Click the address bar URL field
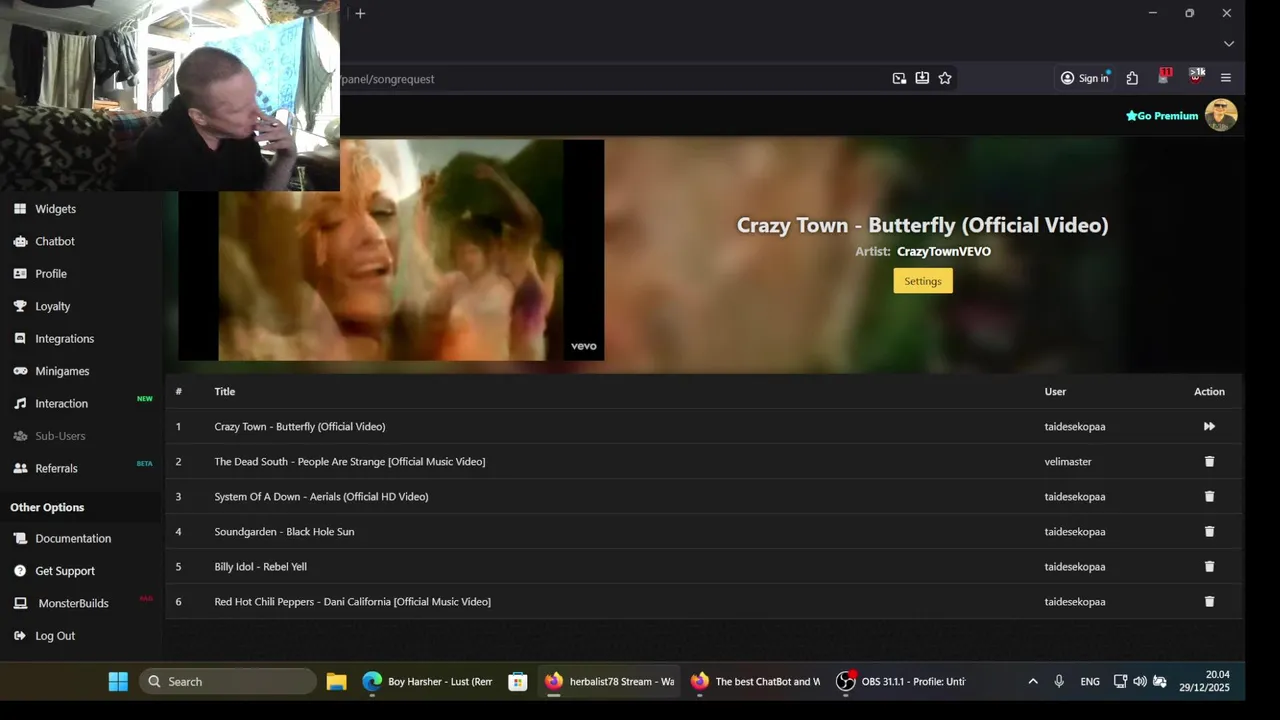The image size is (1280, 720). (x=610, y=78)
